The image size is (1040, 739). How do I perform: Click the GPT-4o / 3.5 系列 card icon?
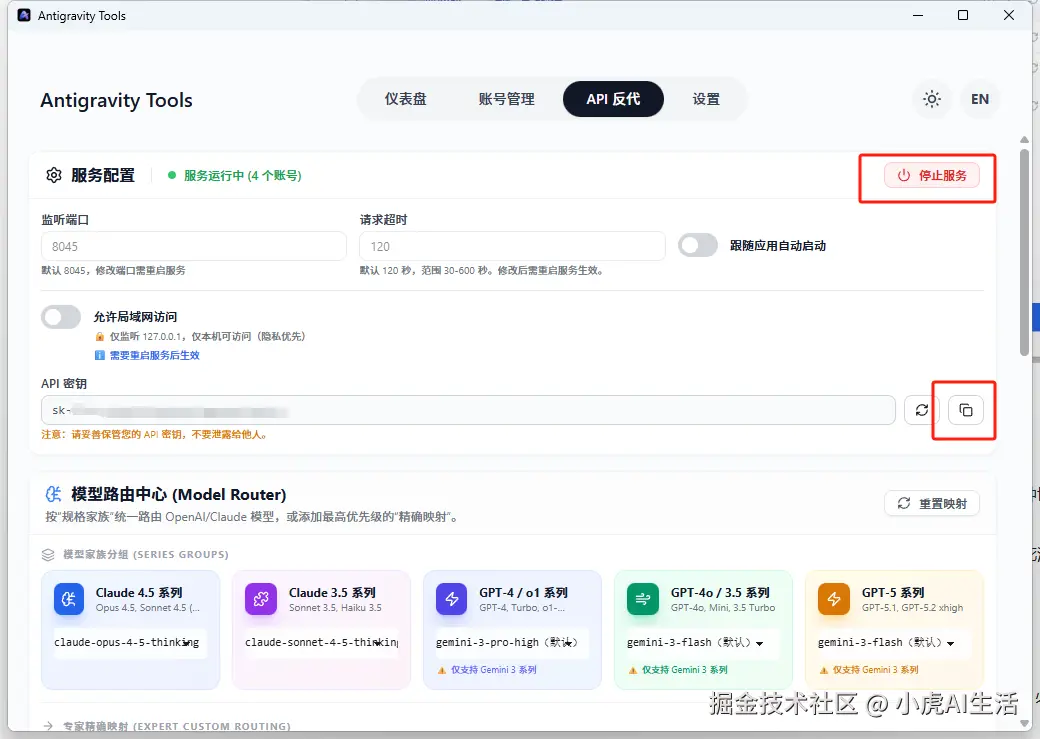coord(643,599)
